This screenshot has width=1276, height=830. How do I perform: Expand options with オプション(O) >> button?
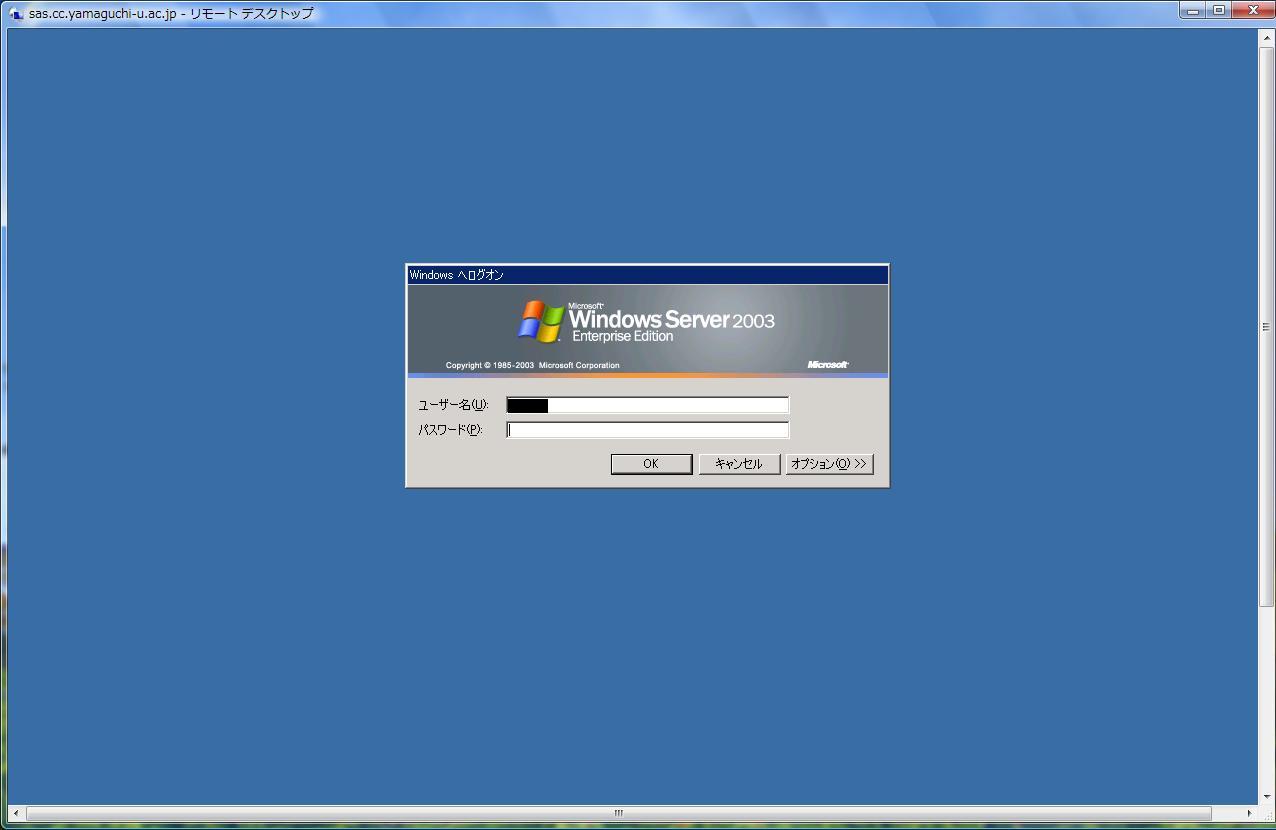point(829,464)
